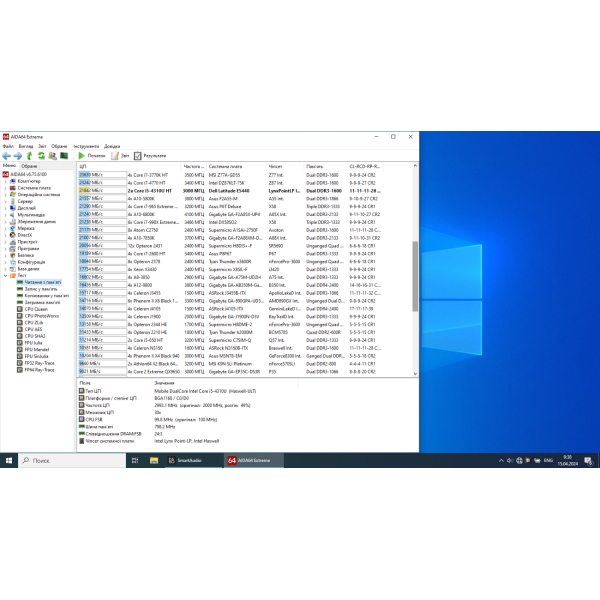Expand the Мережа tree node
Image resolution: width=600 pixels, height=600 pixels.
pos(5,228)
